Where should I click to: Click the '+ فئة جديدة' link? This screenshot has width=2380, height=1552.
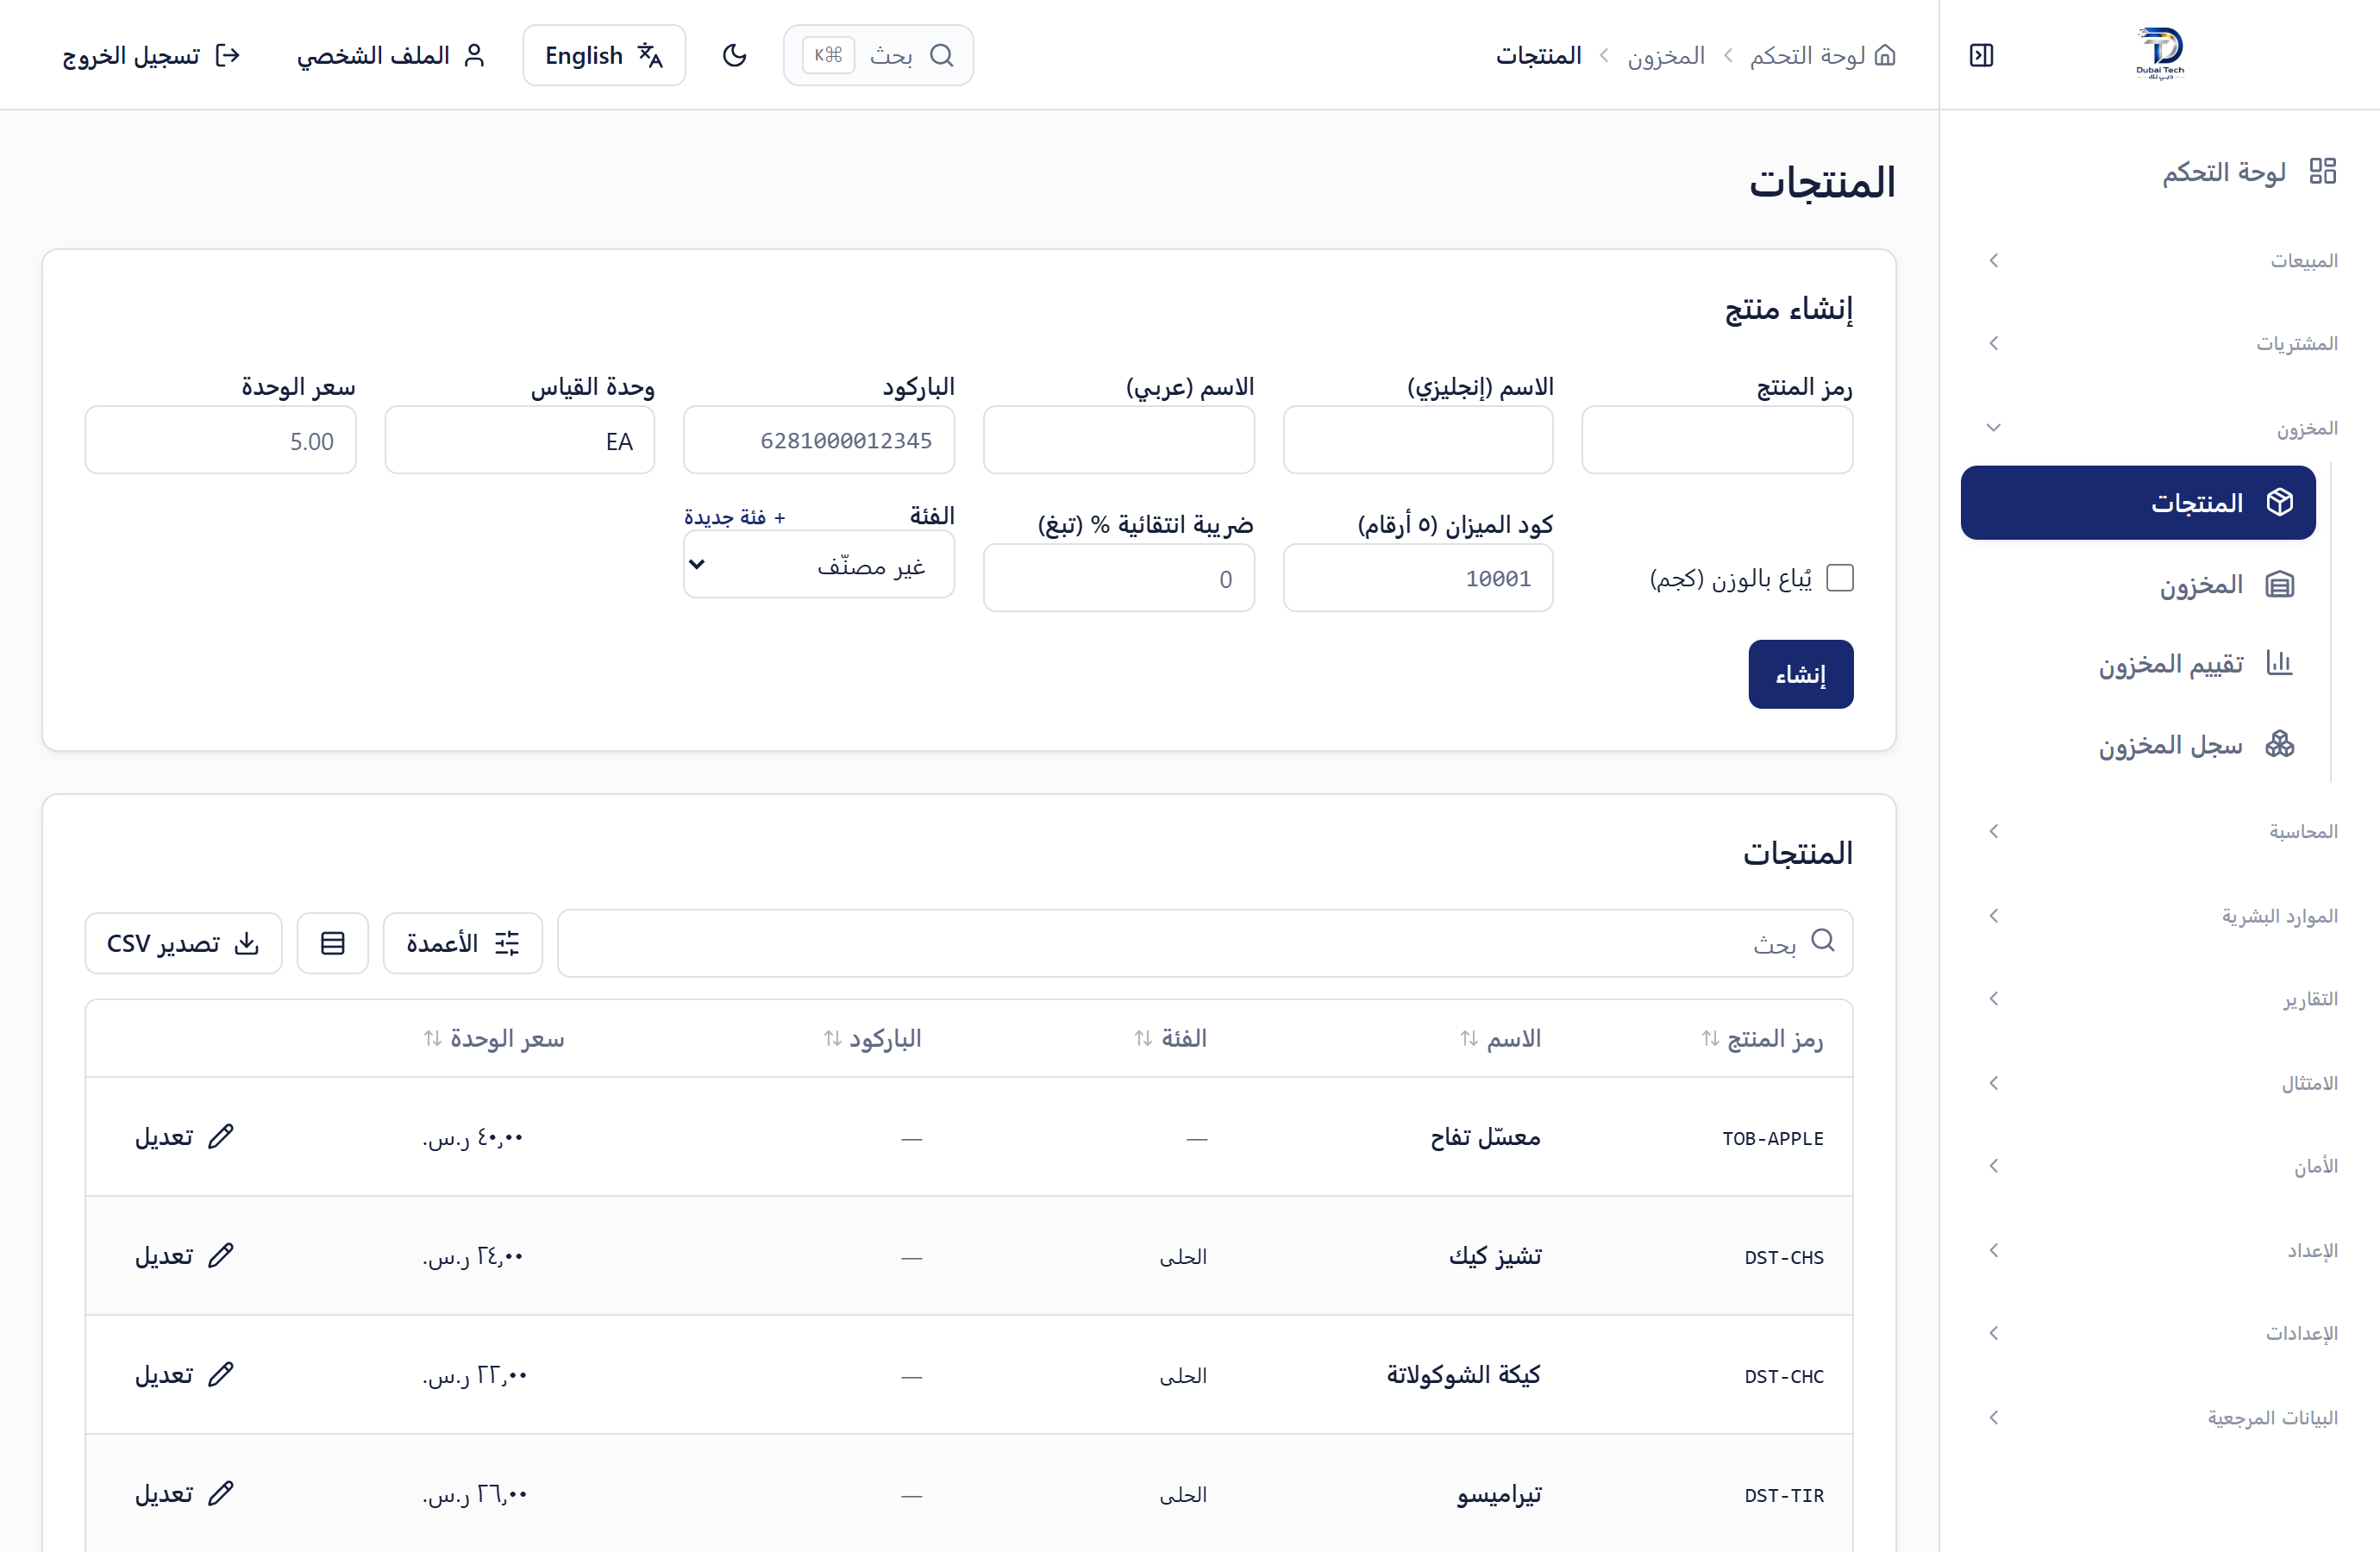pos(735,517)
